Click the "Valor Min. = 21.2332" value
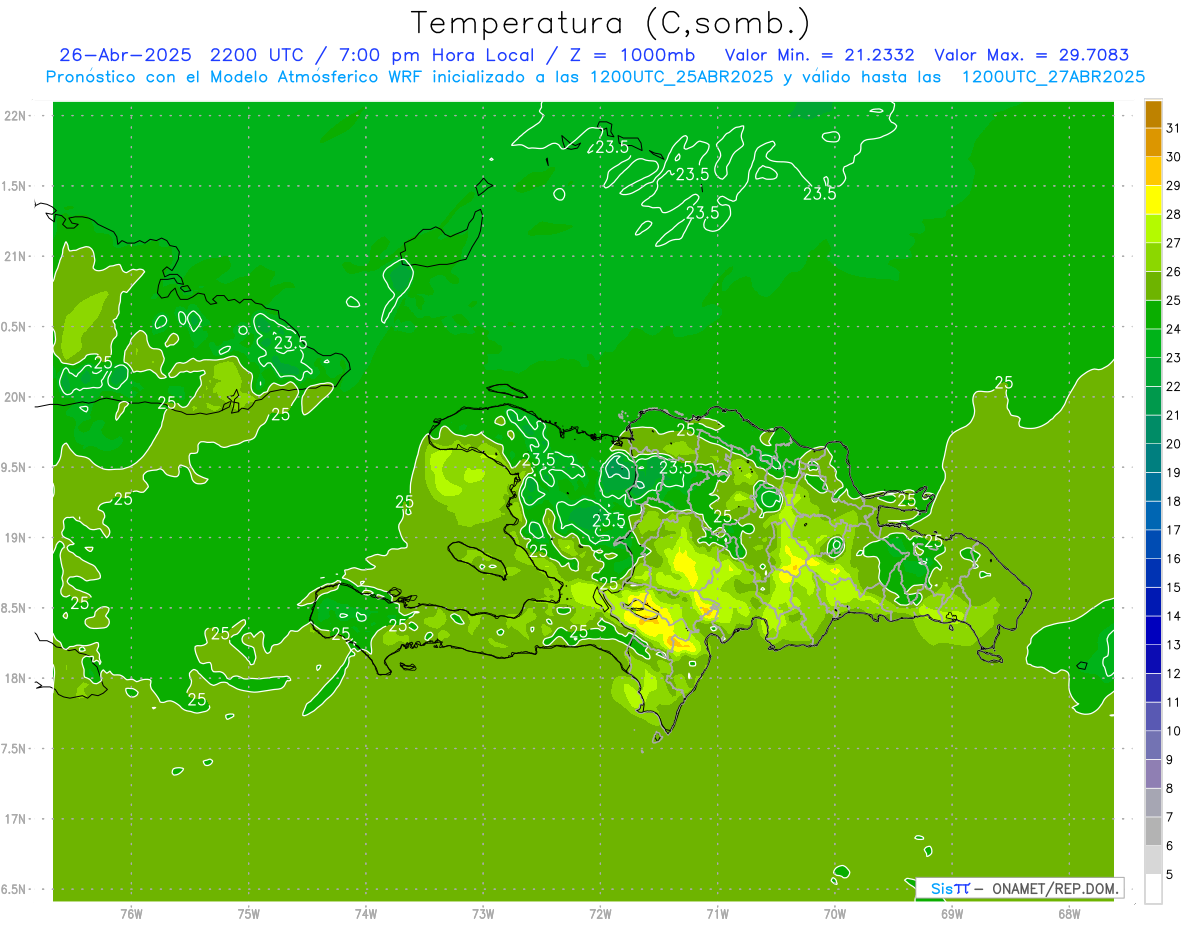This screenshot has width=1200, height=927. [819, 55]
